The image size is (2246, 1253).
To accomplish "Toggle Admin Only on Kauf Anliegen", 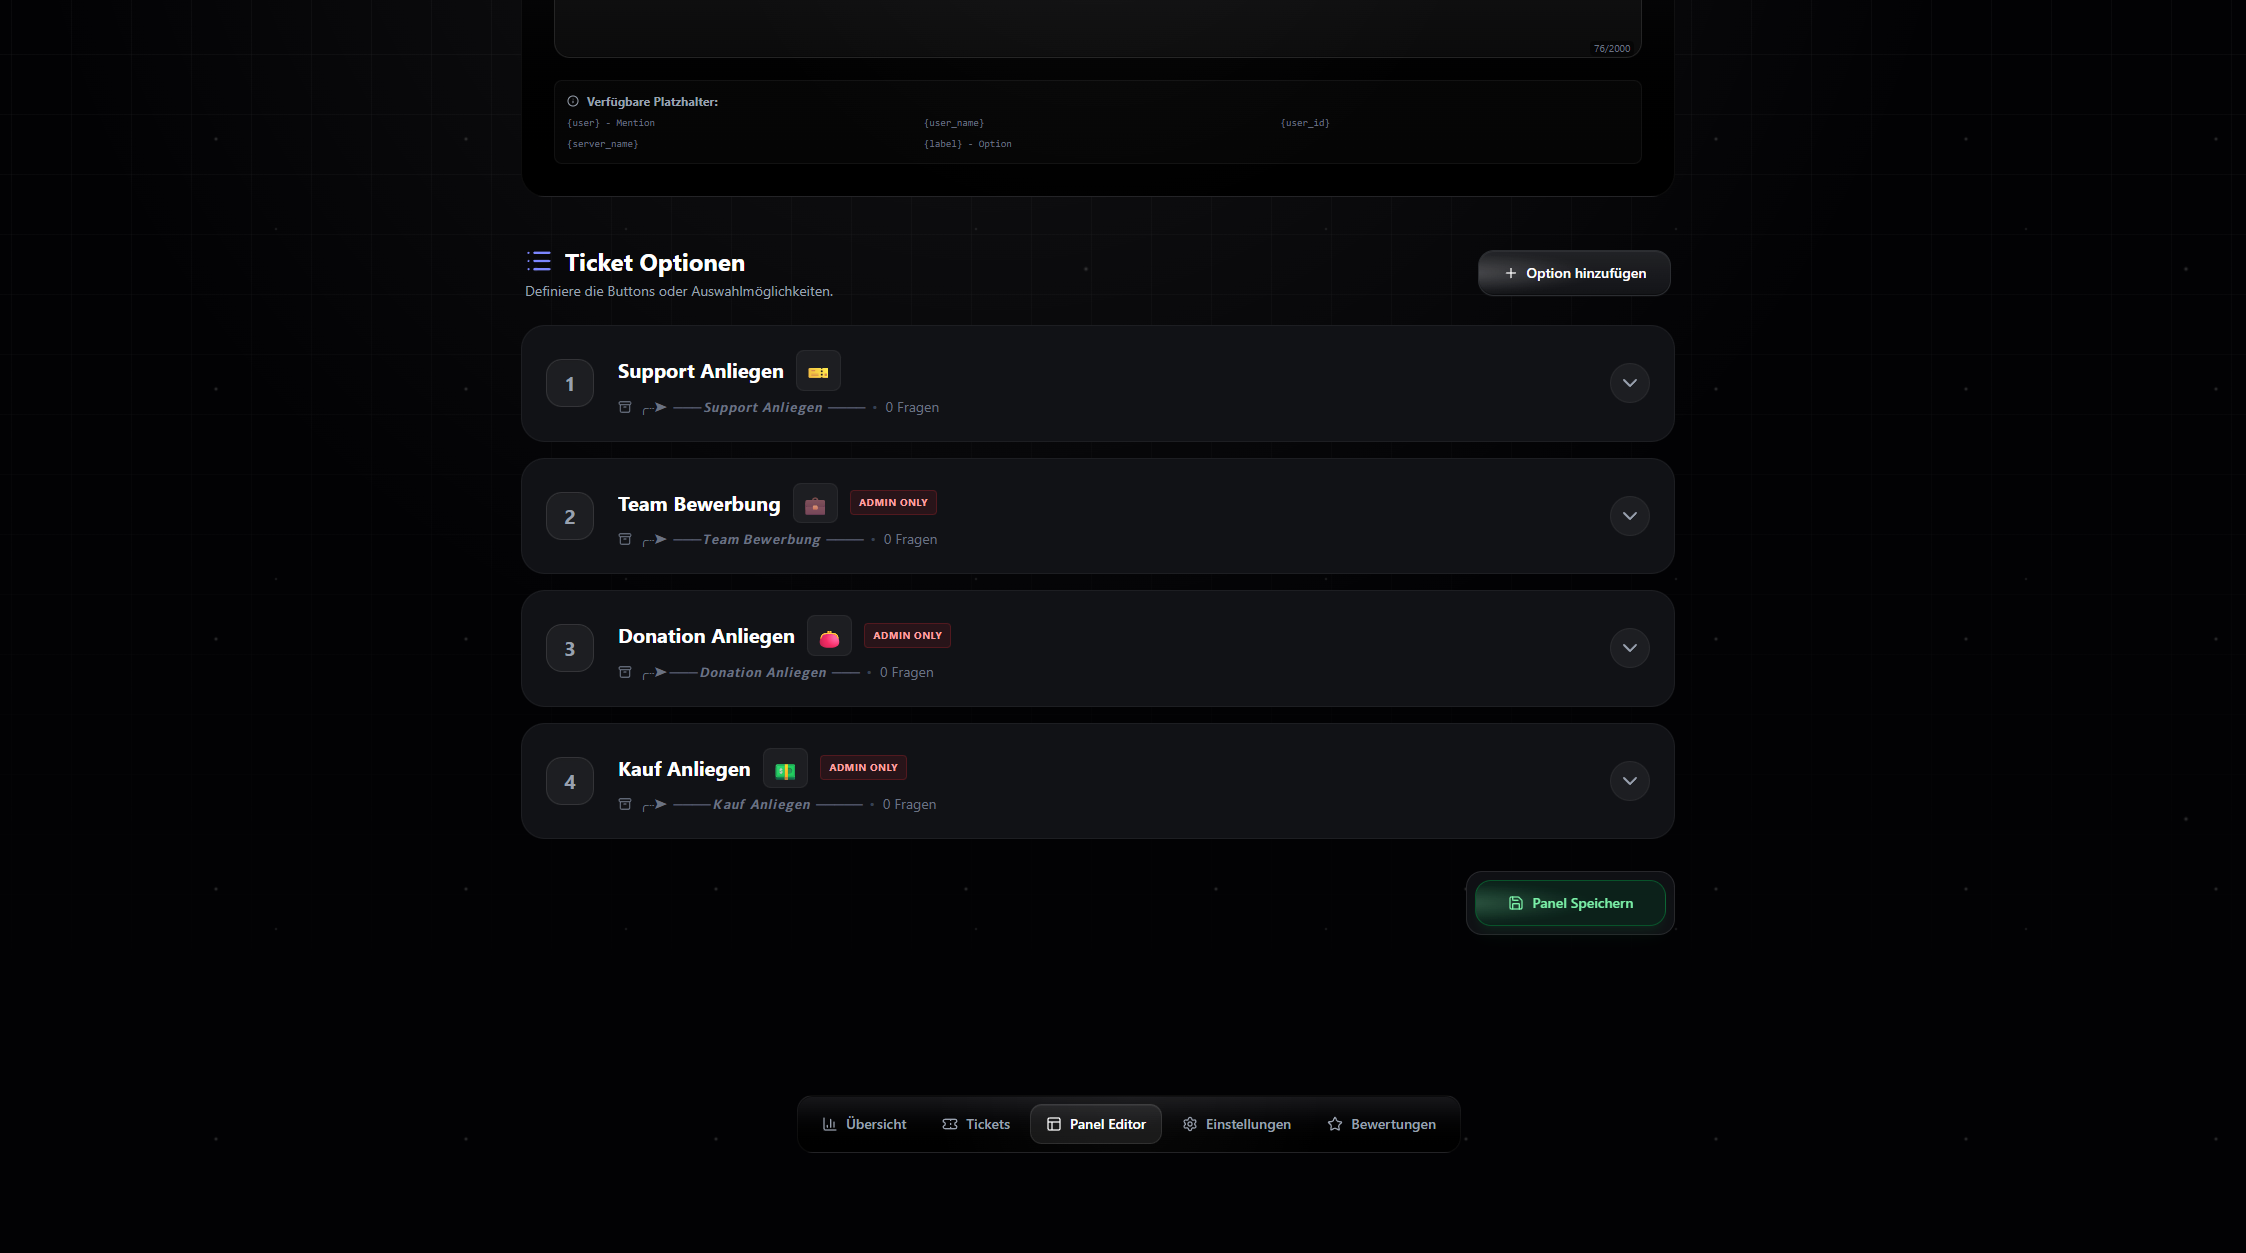I will [862, 767].
